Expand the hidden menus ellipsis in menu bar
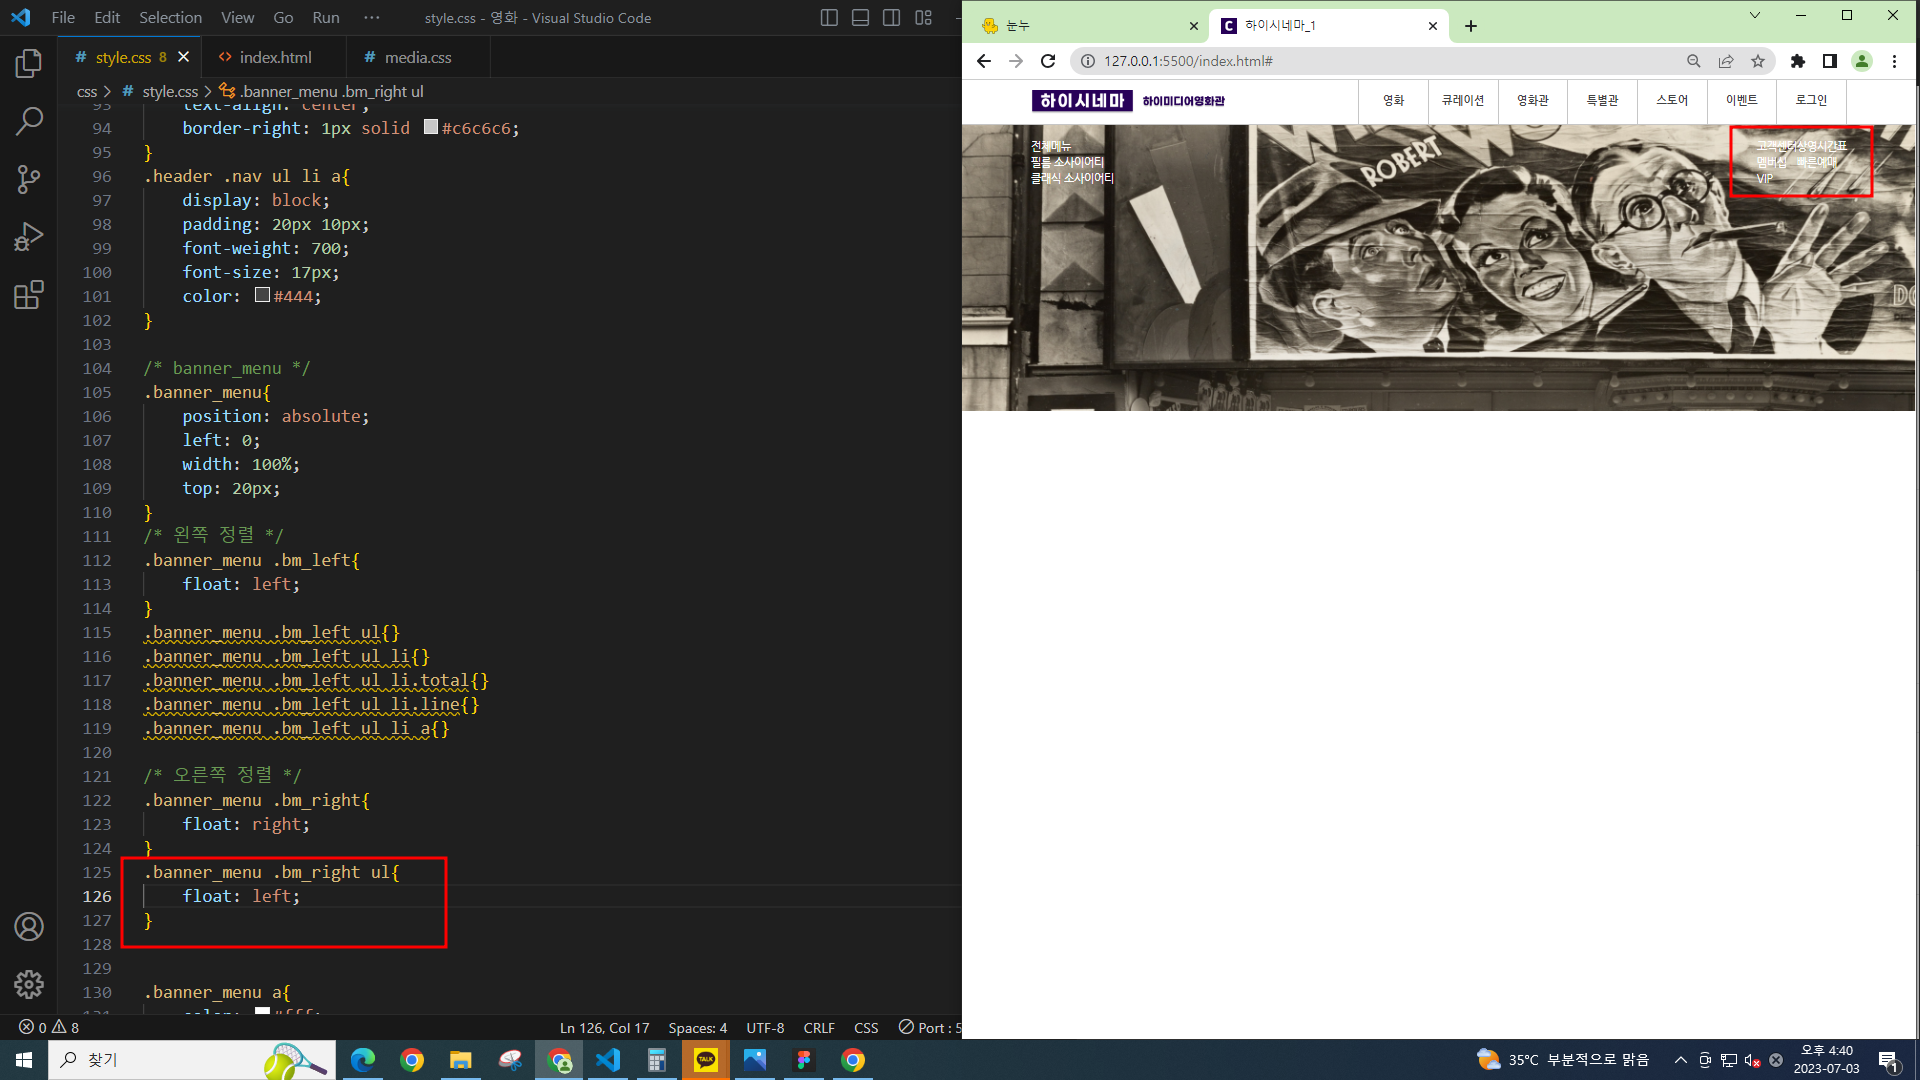 tap(372, 18)
